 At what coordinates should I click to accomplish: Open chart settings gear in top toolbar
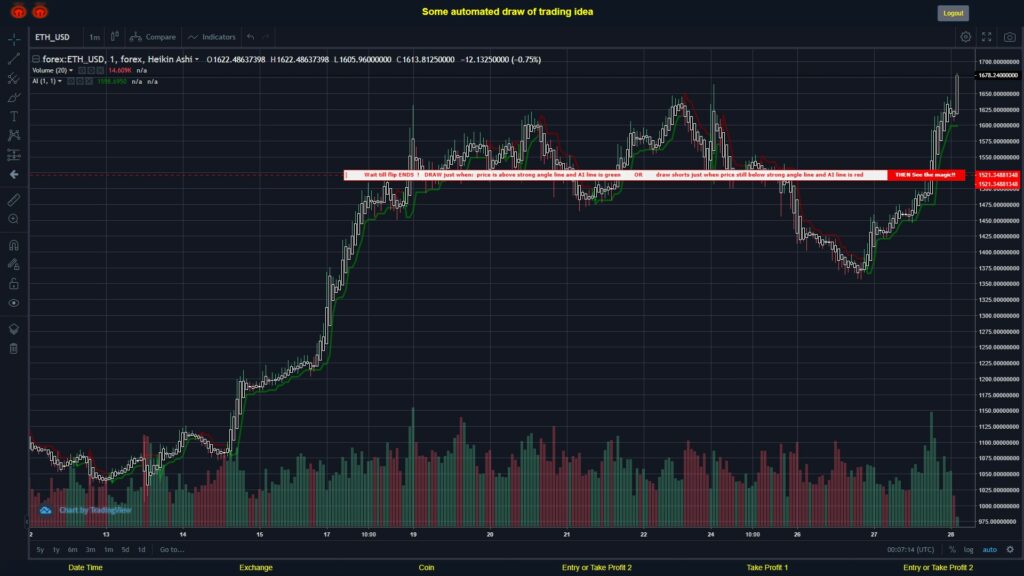click(x=965, y=37)
